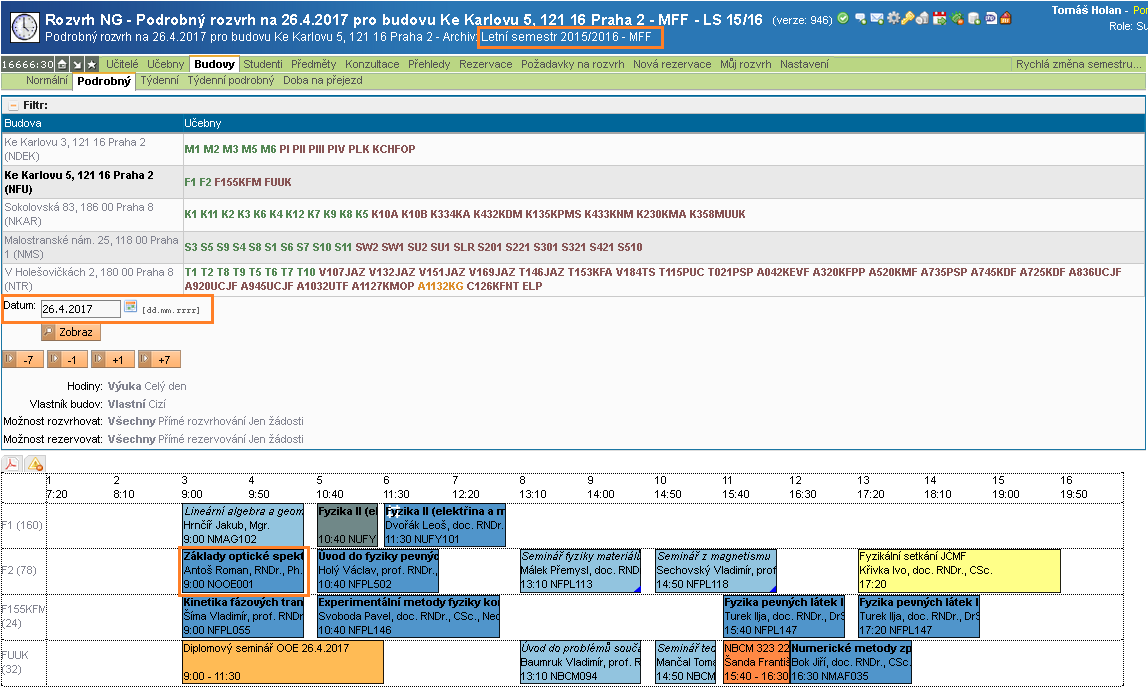Switch to the Týdenní view tab
The height and width of the screenshot is (689, 1148).
(159, 80)
